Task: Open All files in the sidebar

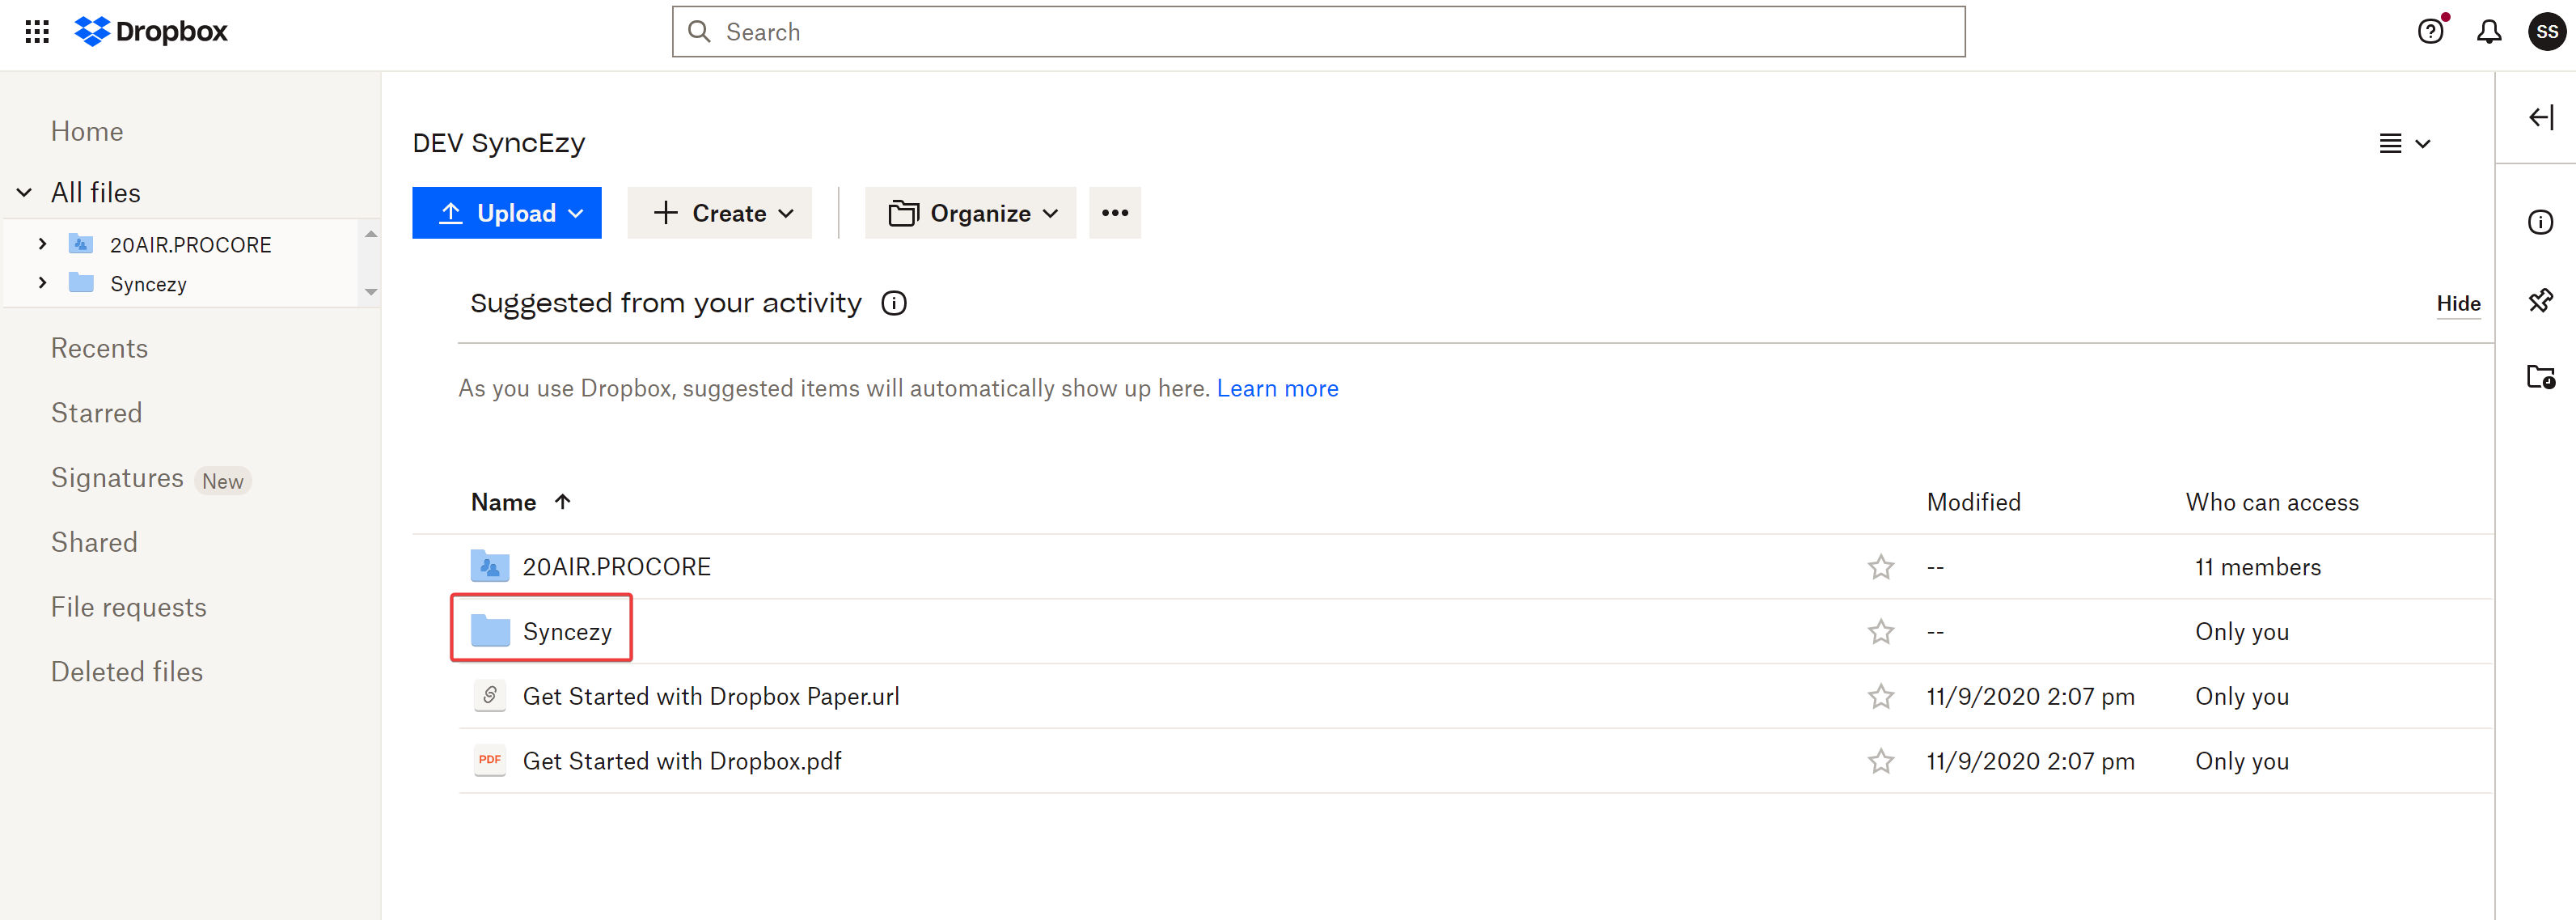Action: (96, 192)
